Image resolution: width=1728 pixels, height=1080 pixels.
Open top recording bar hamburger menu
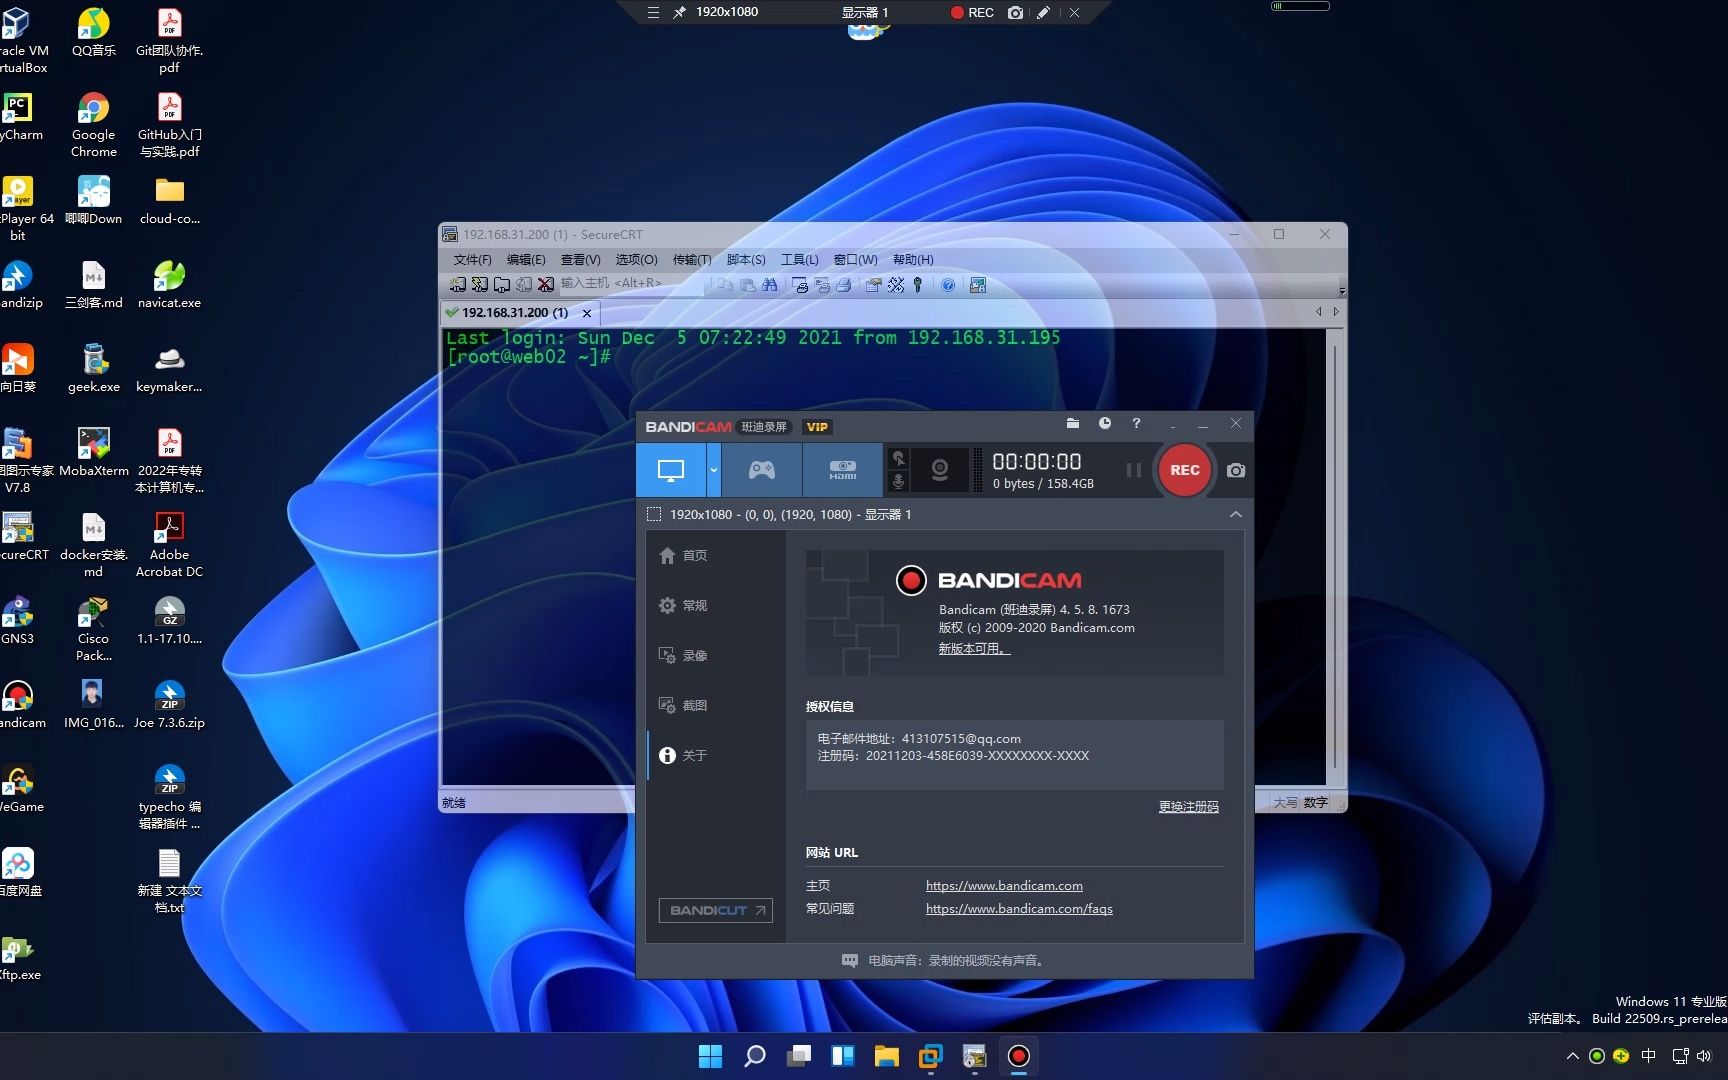(653, 13)
